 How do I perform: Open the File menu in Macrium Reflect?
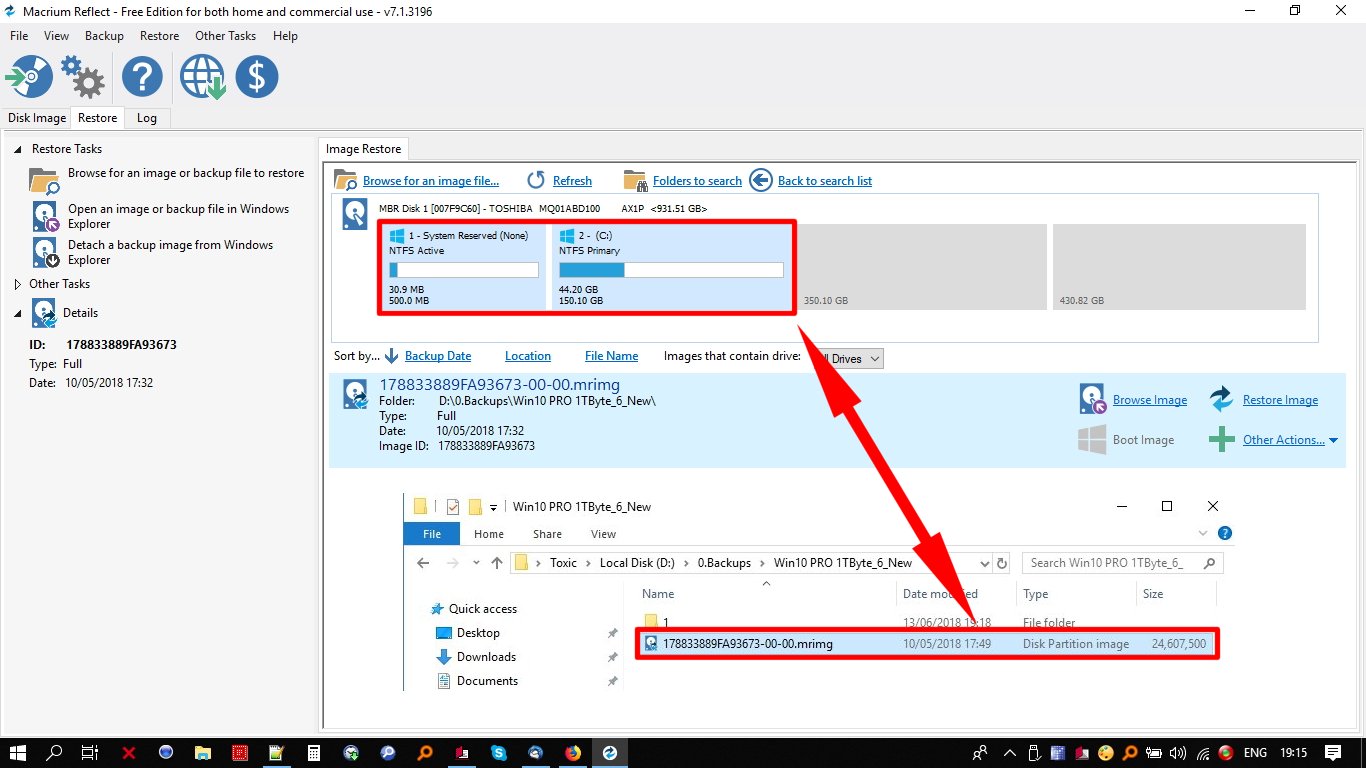point(19,36)
